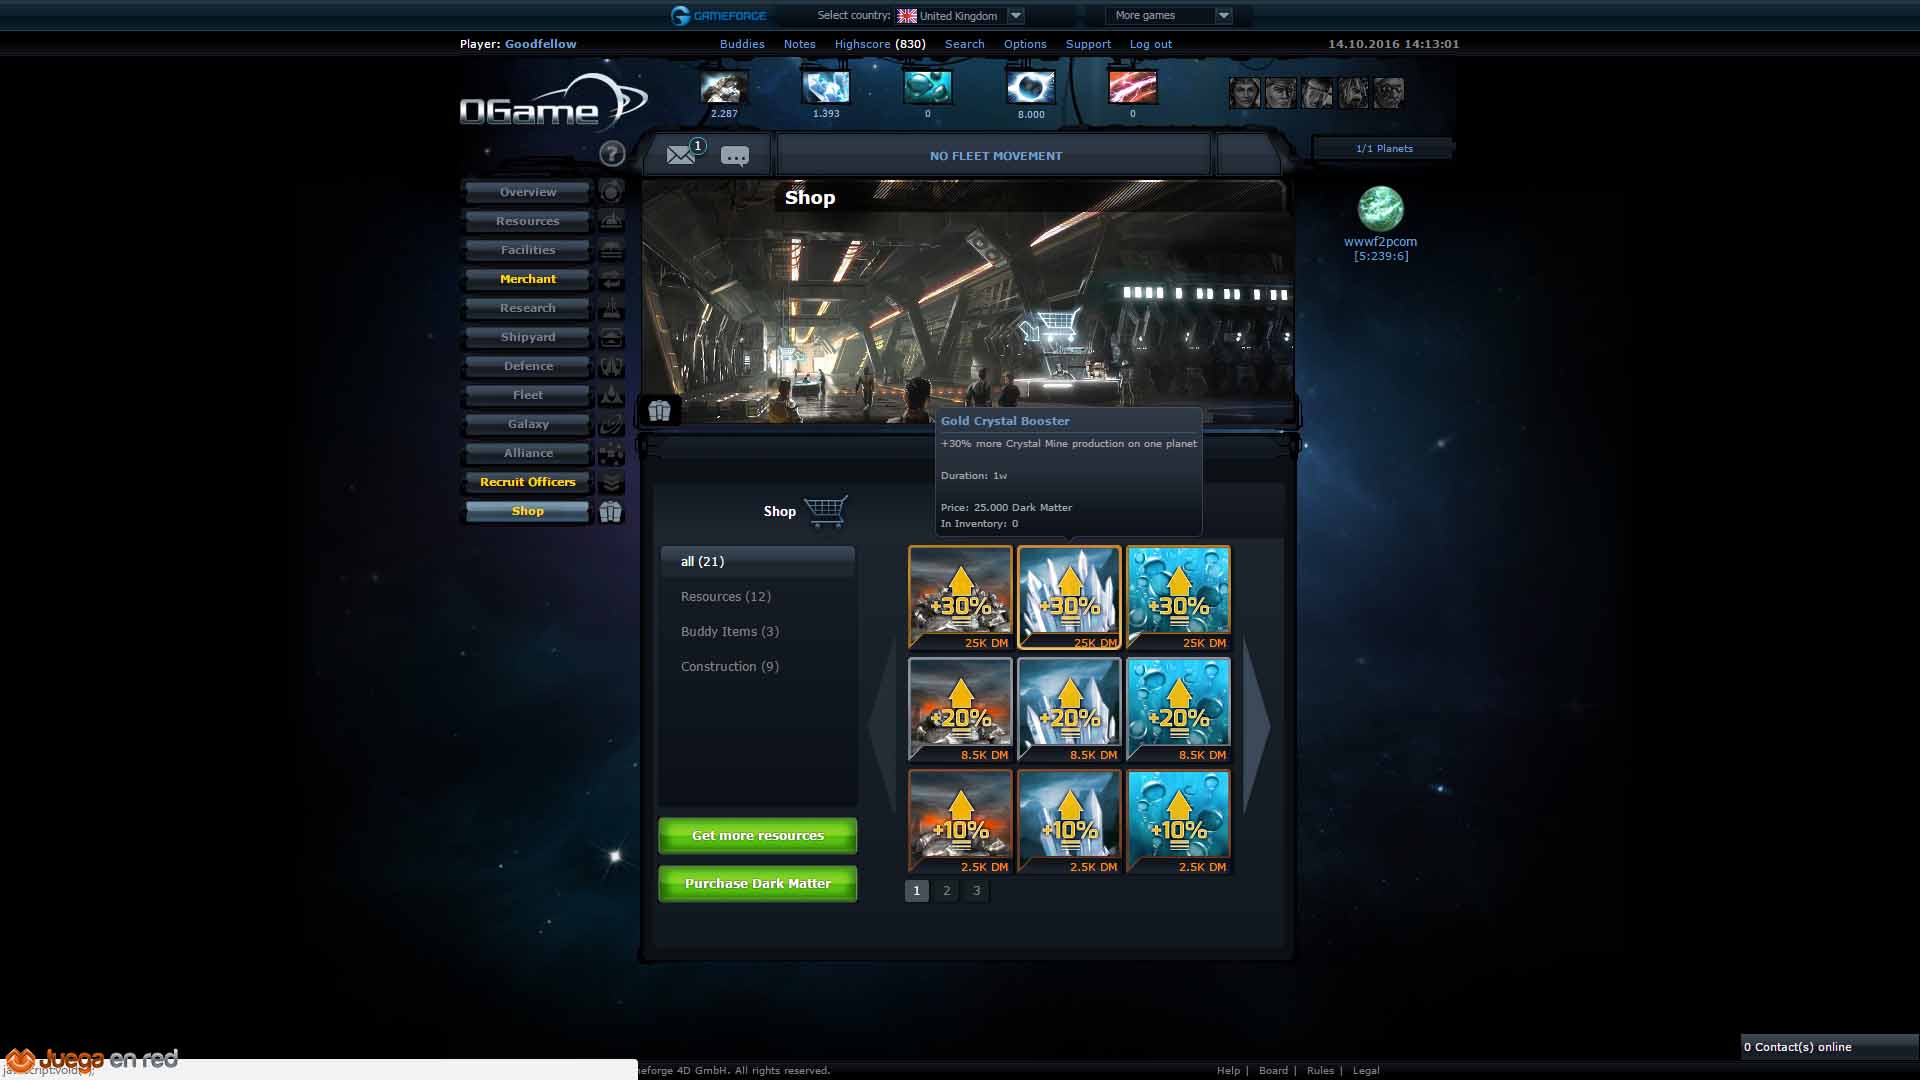Viewport: 1920px width, 1080px height.
Task: Open the messages envelope icon
Action: pyautogui.click(x=680, y=155)
